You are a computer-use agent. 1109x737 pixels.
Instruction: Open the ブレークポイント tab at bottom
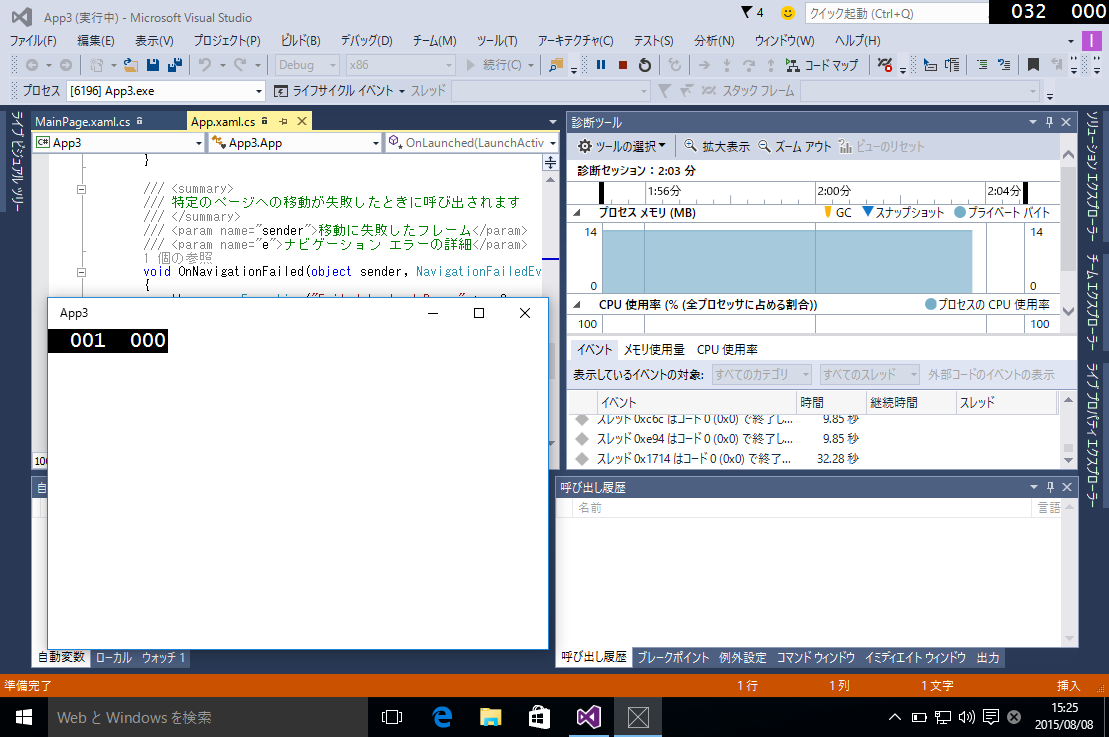[x=673, y=658]
